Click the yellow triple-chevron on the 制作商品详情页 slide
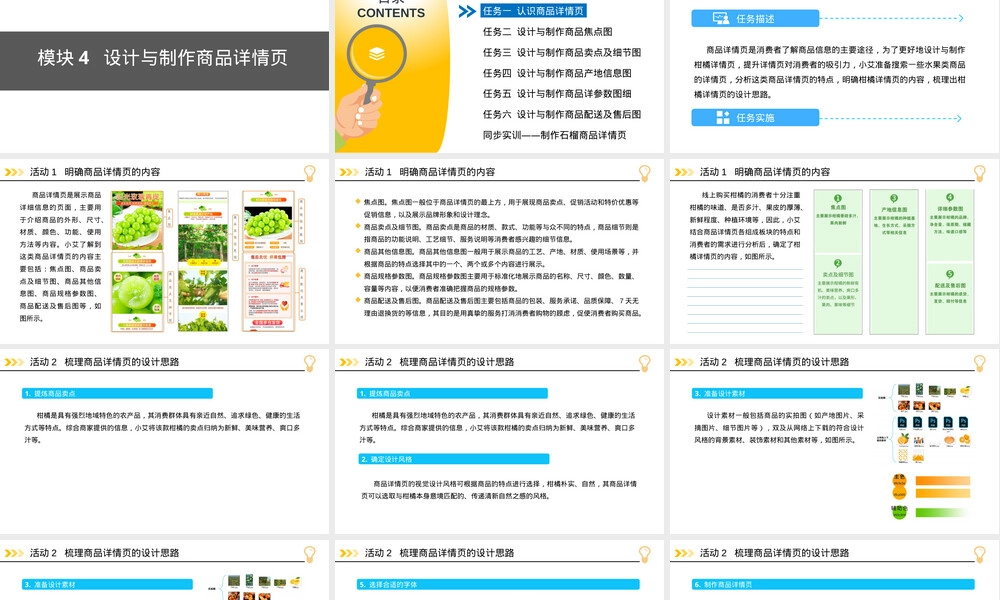This screenshot has width=1000, height=600. (x=684, y=553)
